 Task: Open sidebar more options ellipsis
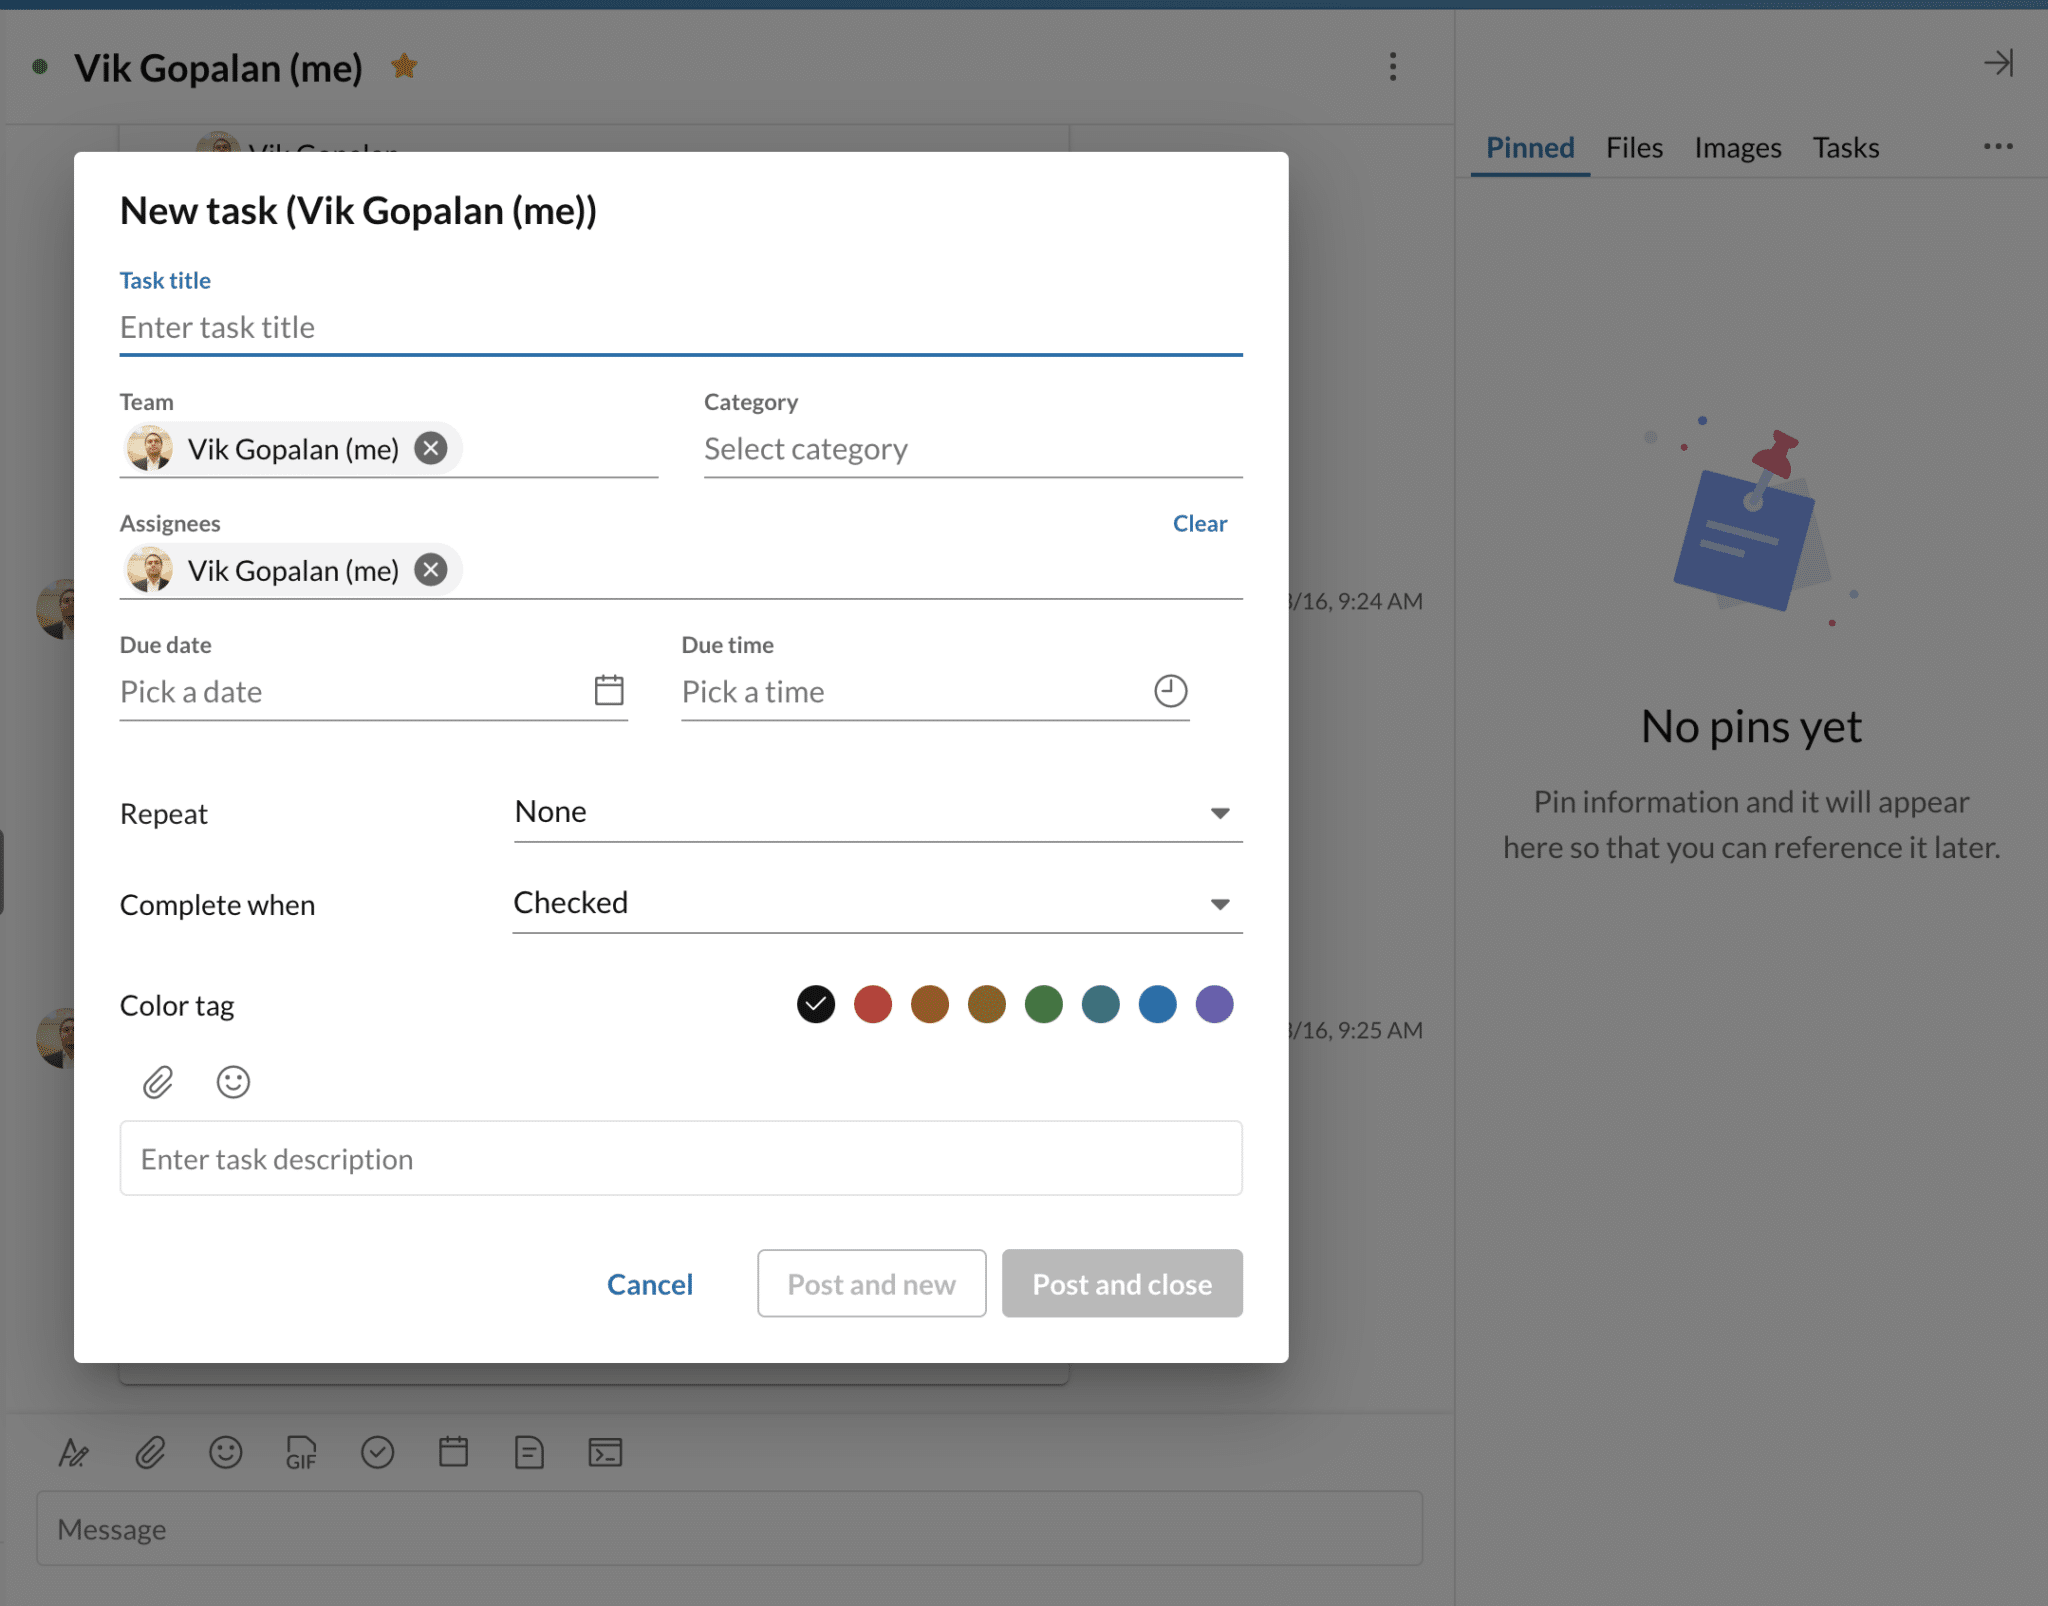click(x=1997, y=147)
